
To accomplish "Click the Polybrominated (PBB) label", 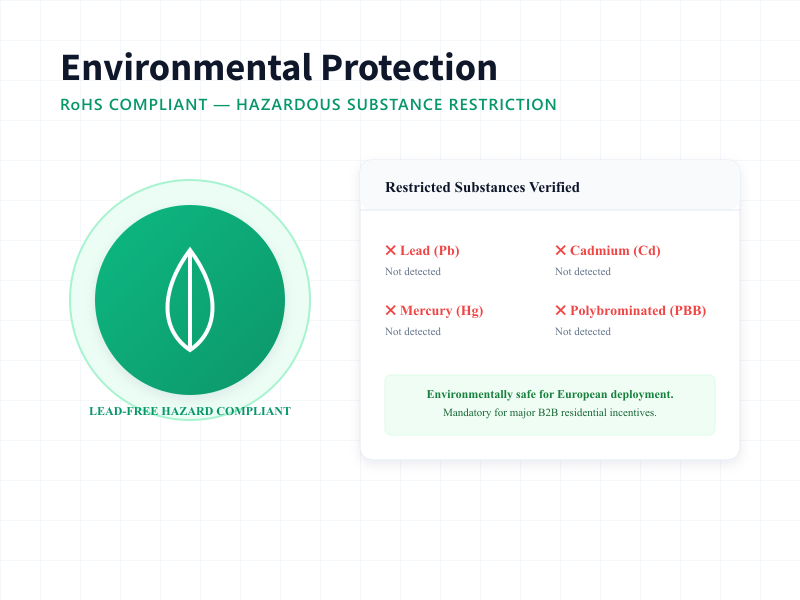I will click(x=638, y=311).
